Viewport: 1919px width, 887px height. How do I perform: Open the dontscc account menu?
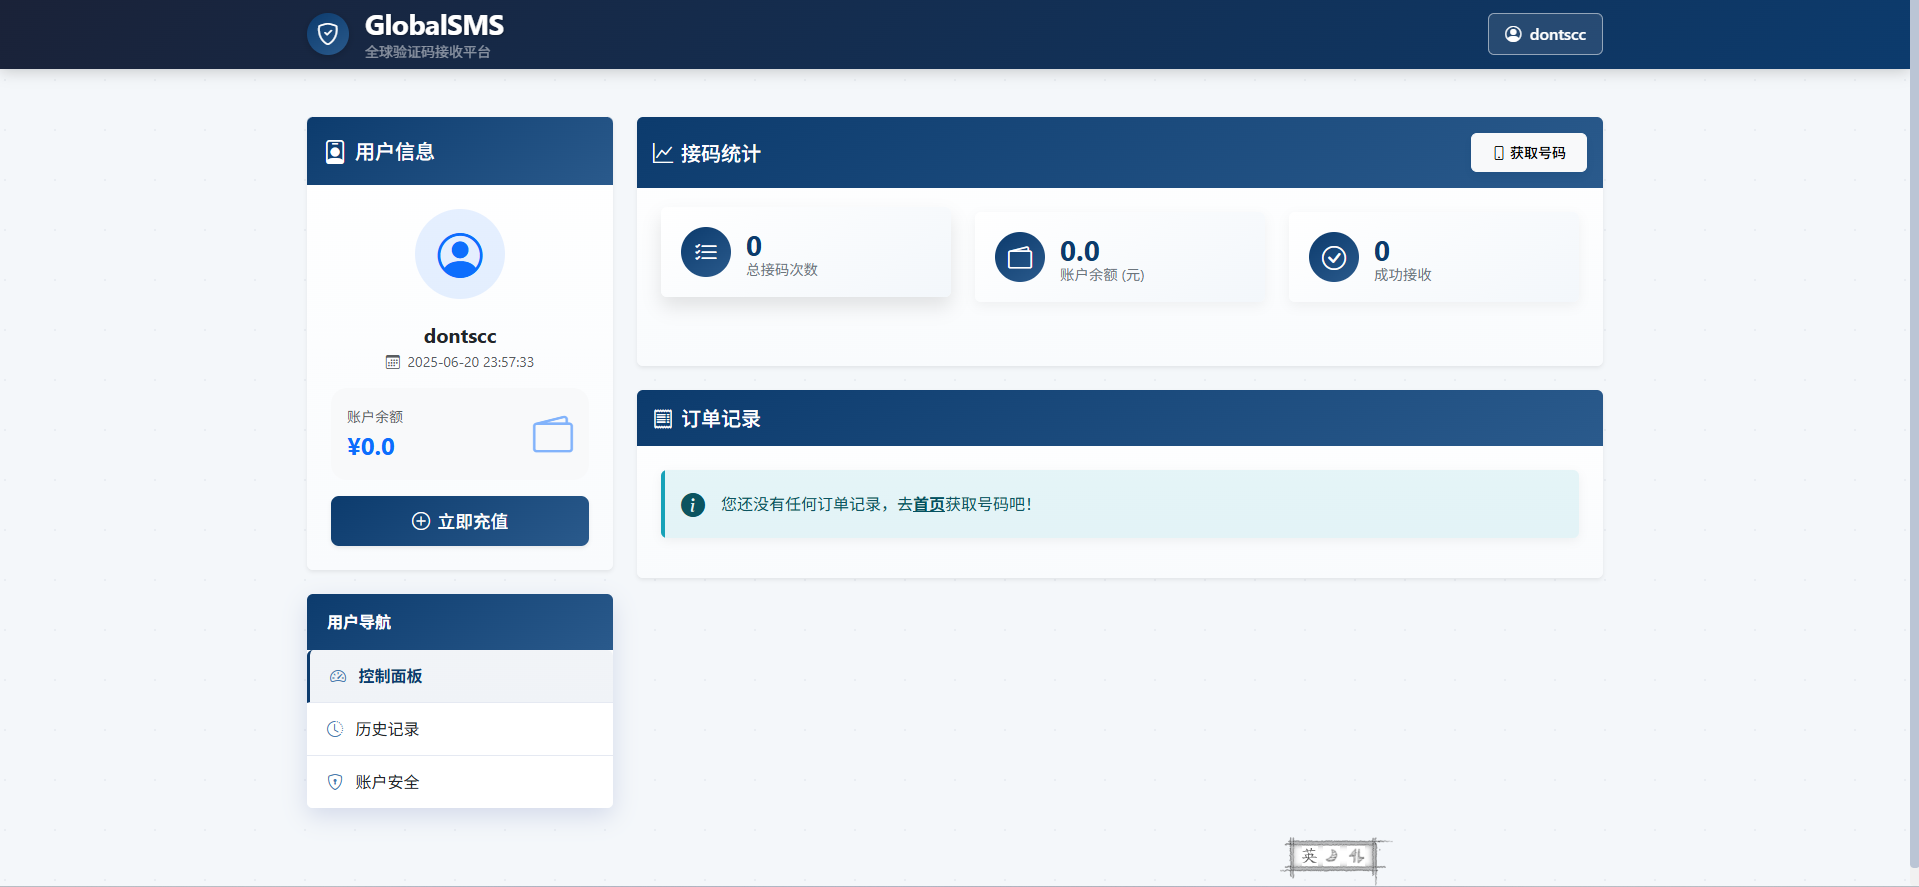point(1544,34)
